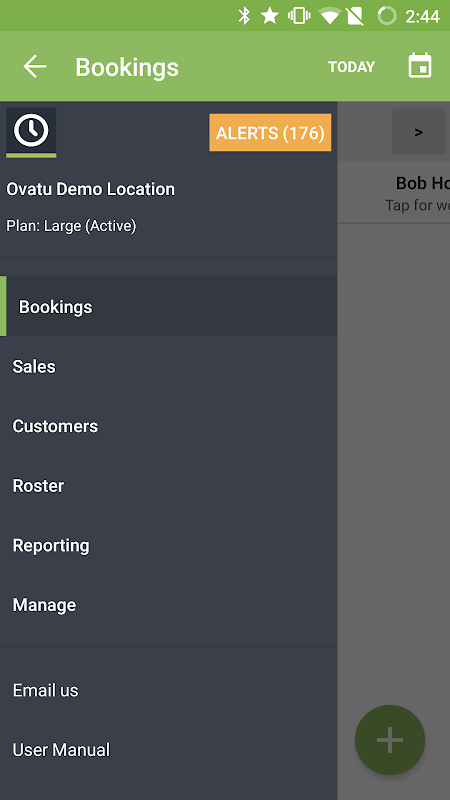Open the Manage section
450x800 pixels.
pyautogui.click(x=168, y=605)
